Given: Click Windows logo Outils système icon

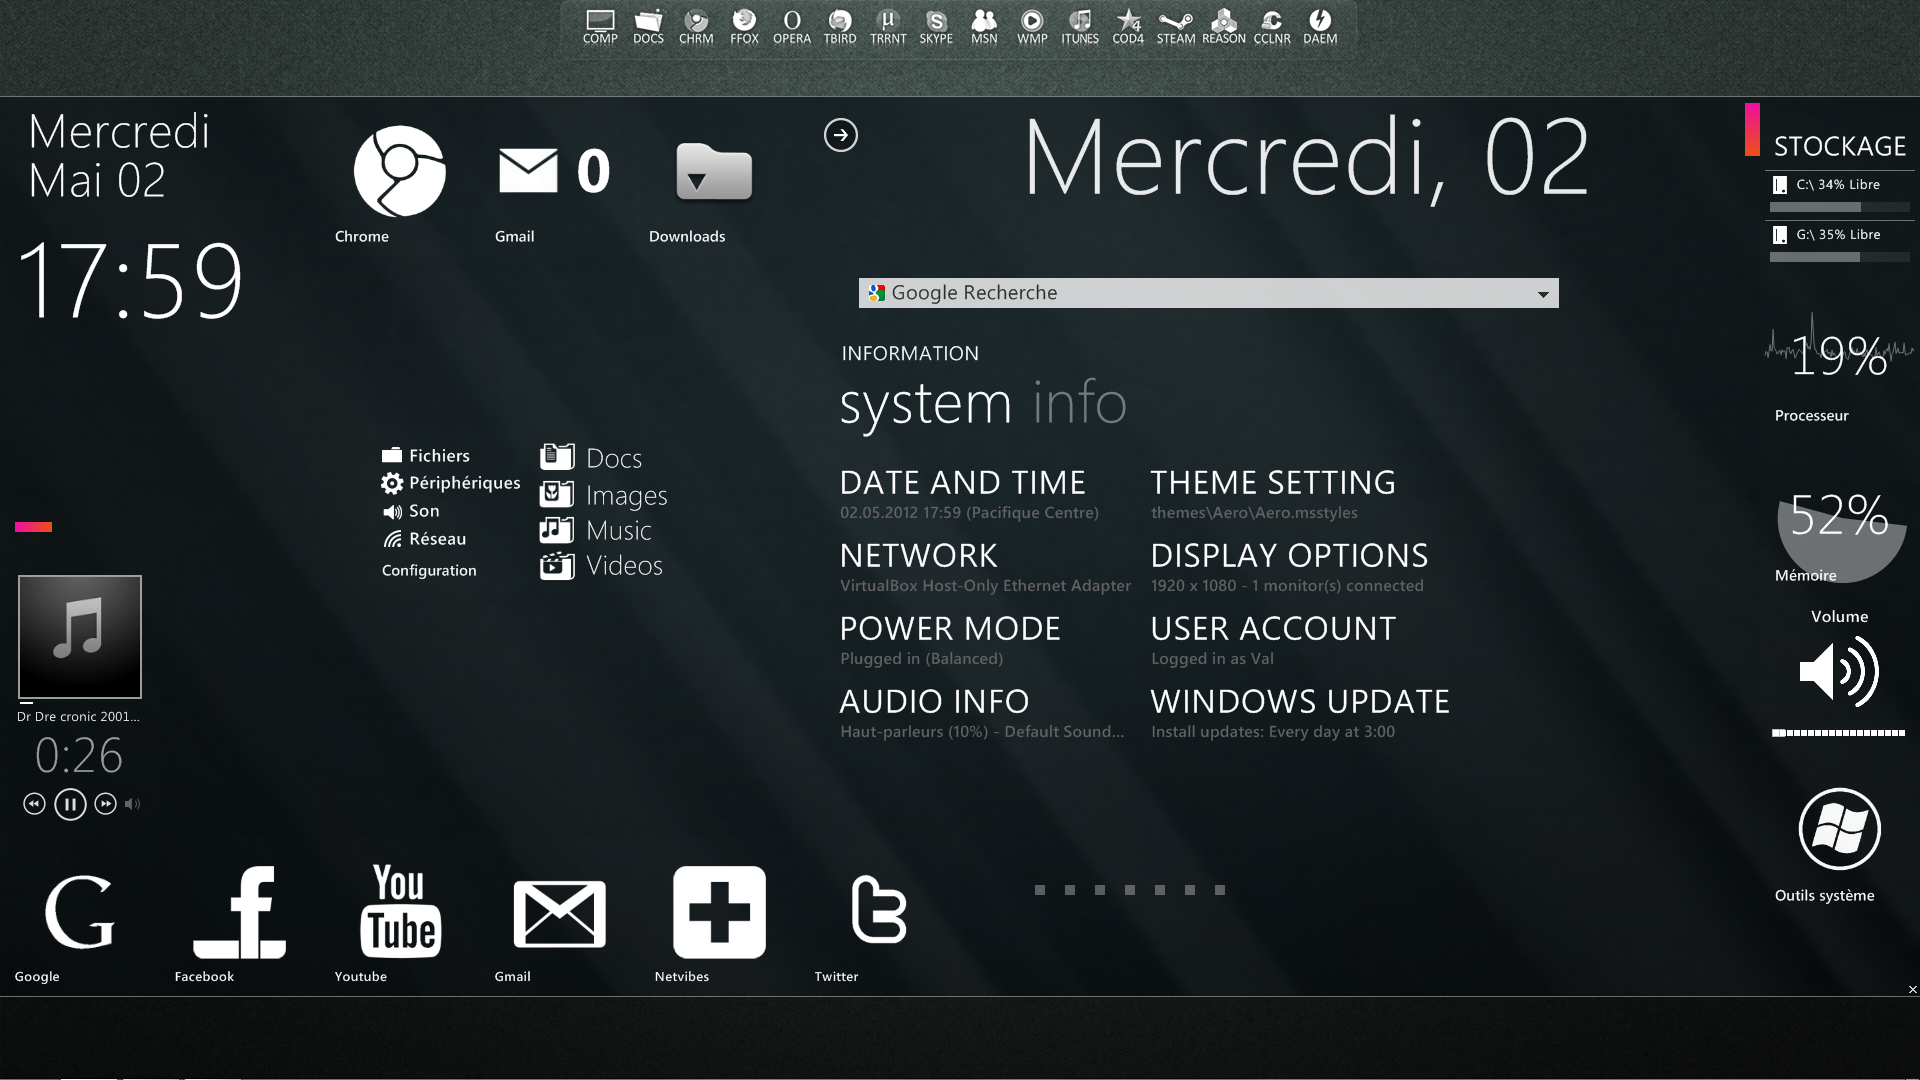Looking at the screenshot, I should [1839, 829].
